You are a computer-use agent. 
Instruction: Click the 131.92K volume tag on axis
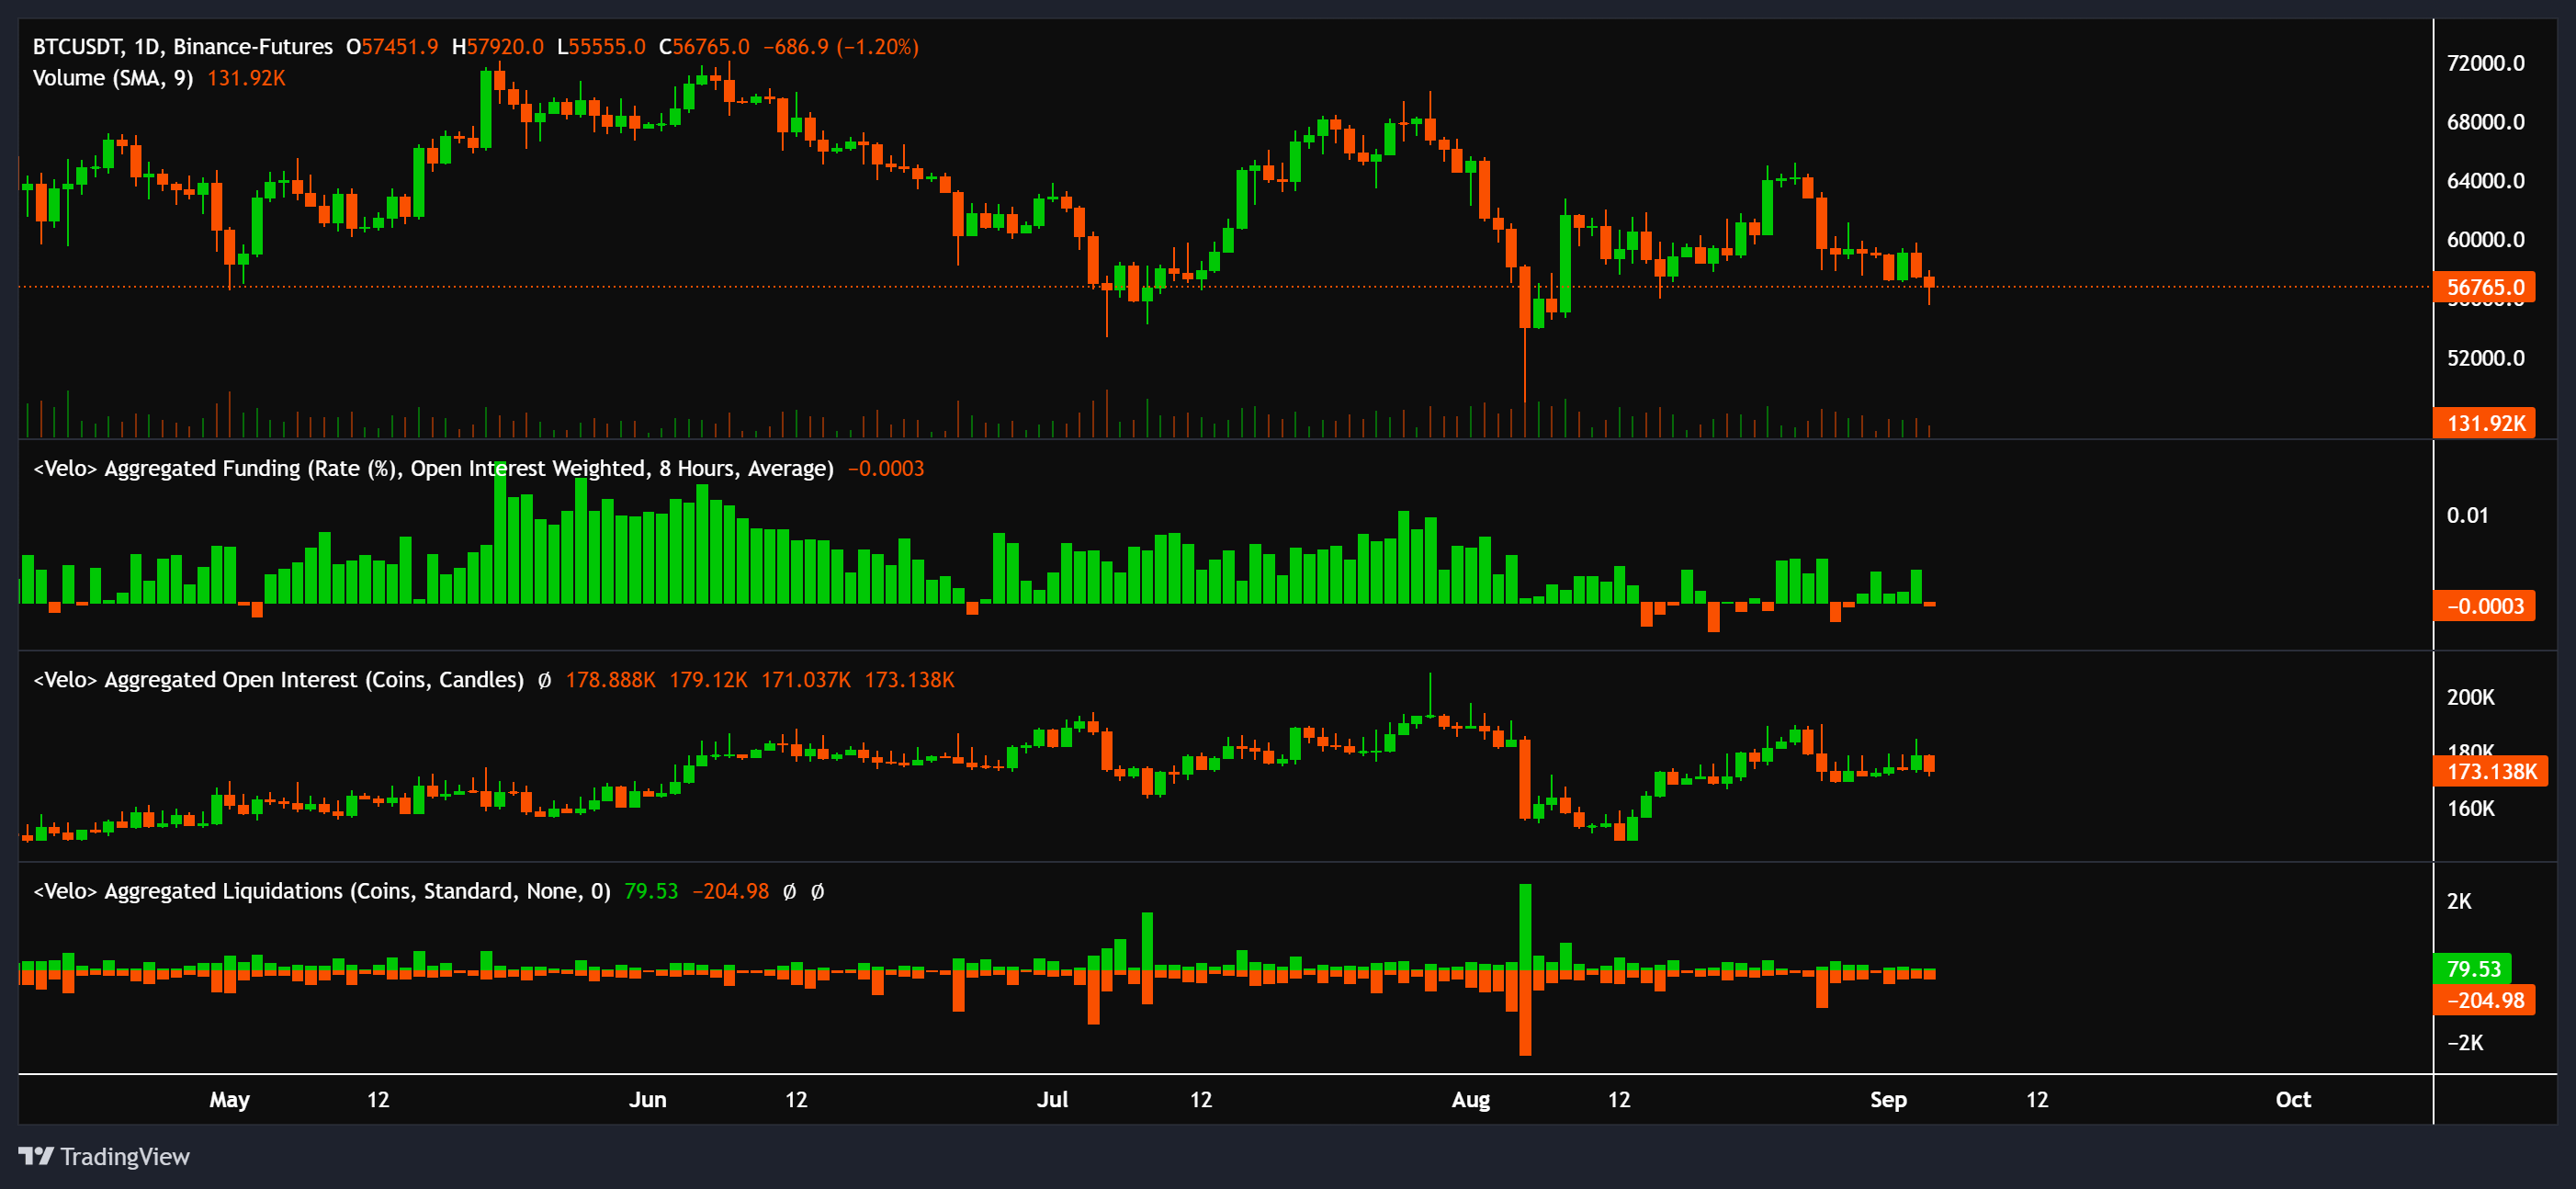click(2484, 423)
